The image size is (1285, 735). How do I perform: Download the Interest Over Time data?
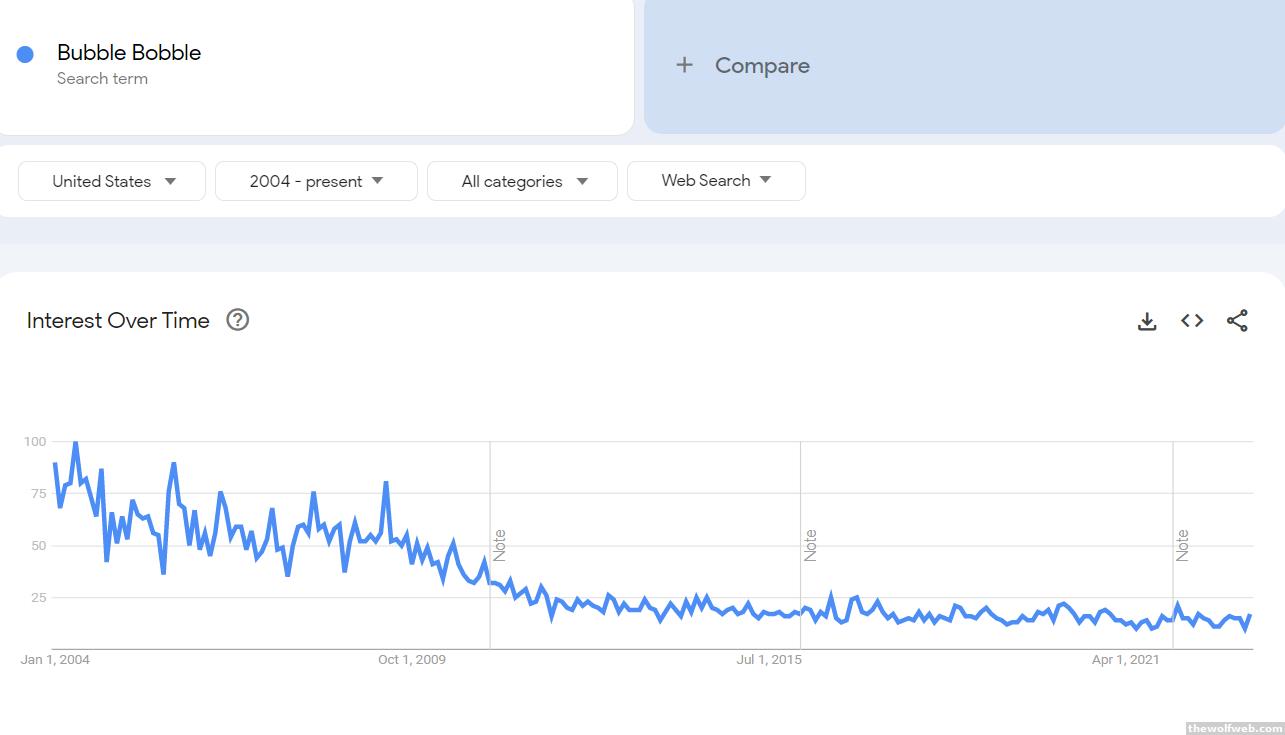tap(1147, 321)
